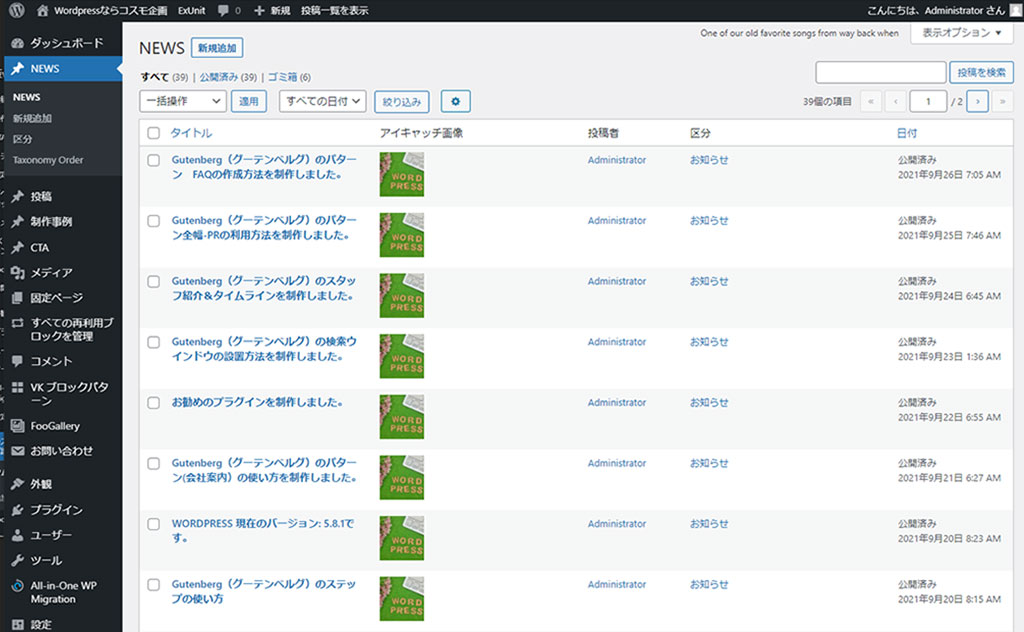Click the post search input field
The width and height of the screenshot is (1024, 632).
tap(880, 72)
